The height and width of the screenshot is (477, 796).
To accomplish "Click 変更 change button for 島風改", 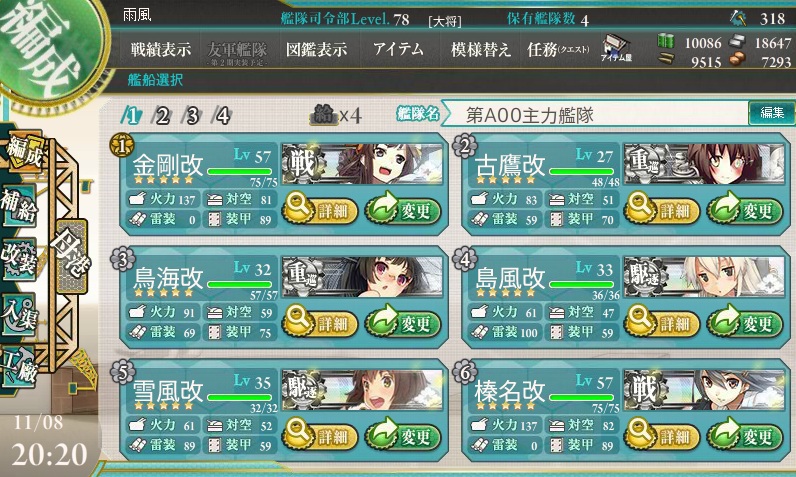I will click(745, 322).
